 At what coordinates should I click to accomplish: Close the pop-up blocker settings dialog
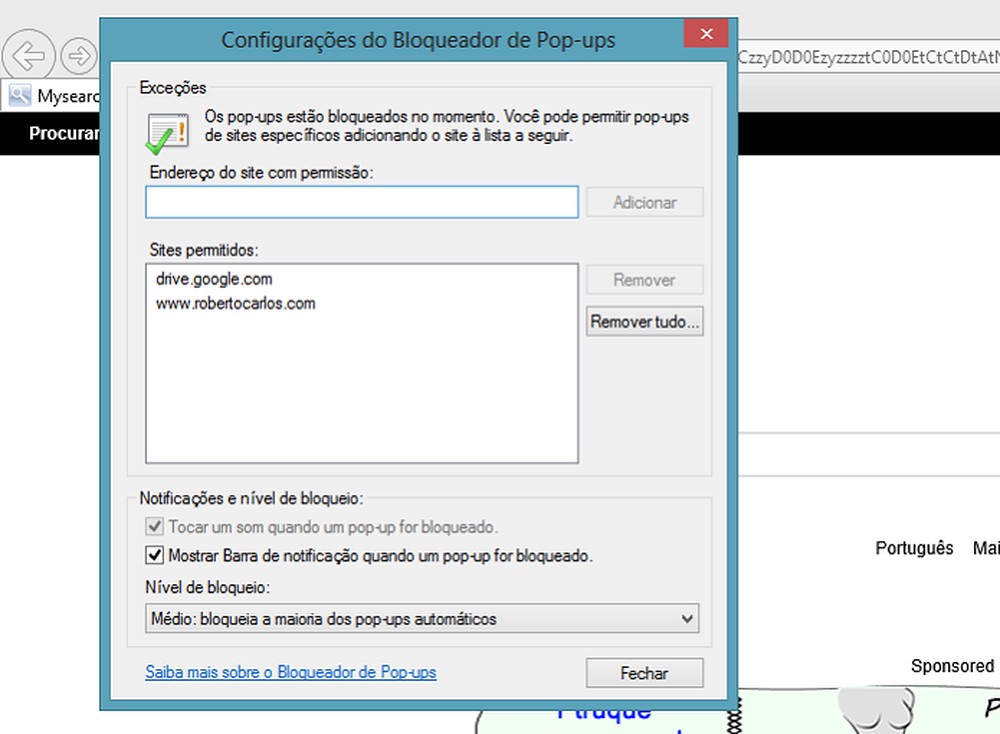click(706, 33)
